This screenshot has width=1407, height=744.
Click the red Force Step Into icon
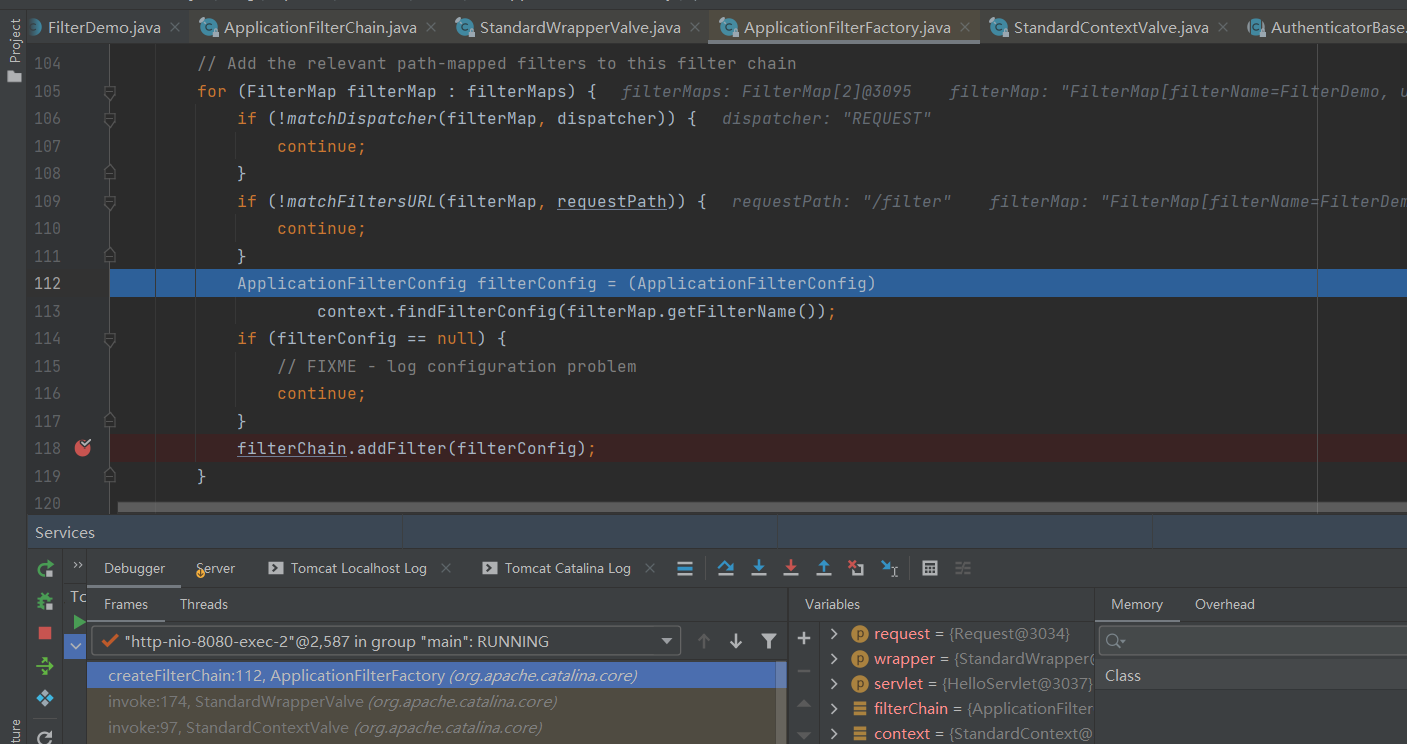point(791,568)
